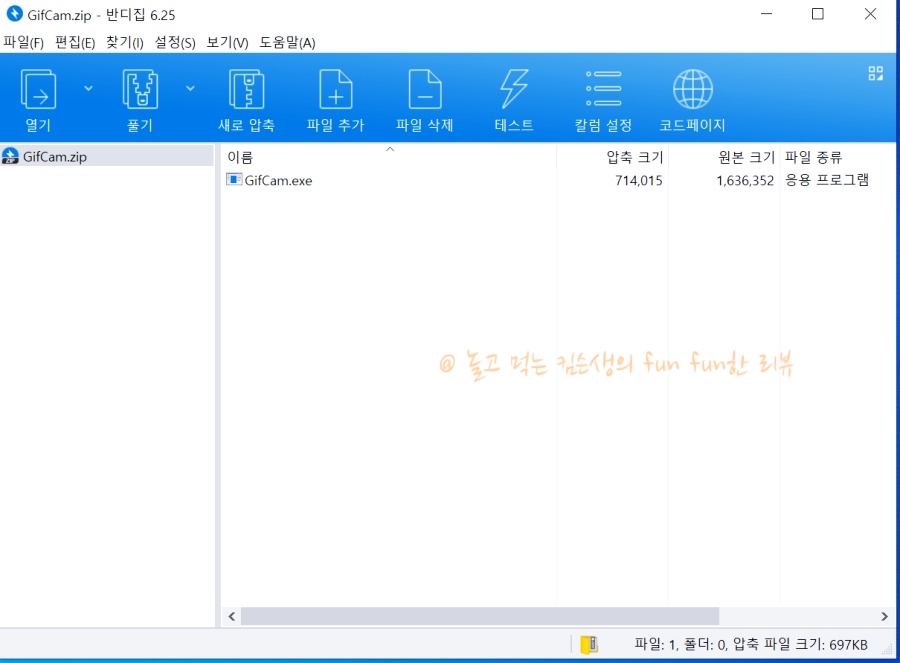Viewport: 900px width, 663px height.
Task: Click the Bandizip logo in title bar
Action: pos(14,14)
